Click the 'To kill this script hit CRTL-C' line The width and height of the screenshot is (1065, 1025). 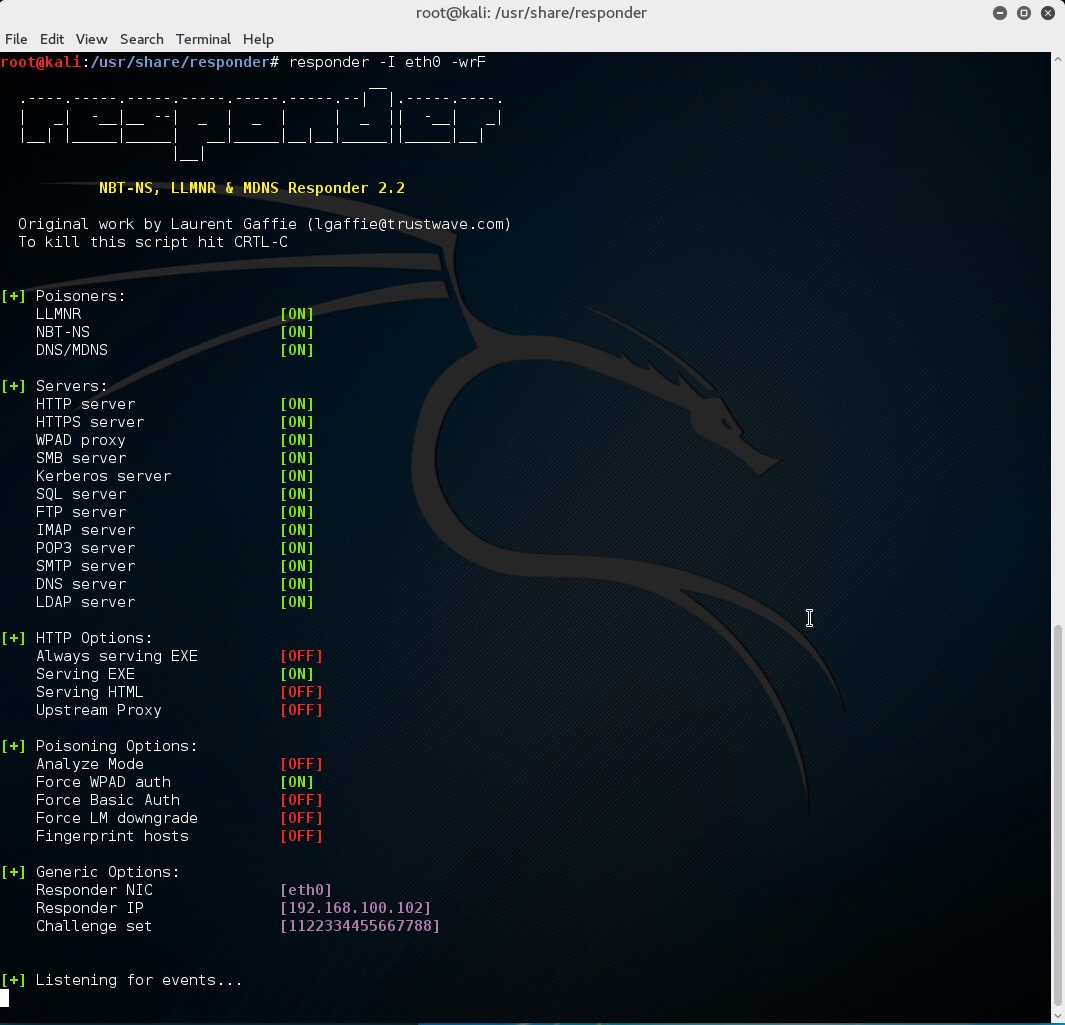[153, 242]
